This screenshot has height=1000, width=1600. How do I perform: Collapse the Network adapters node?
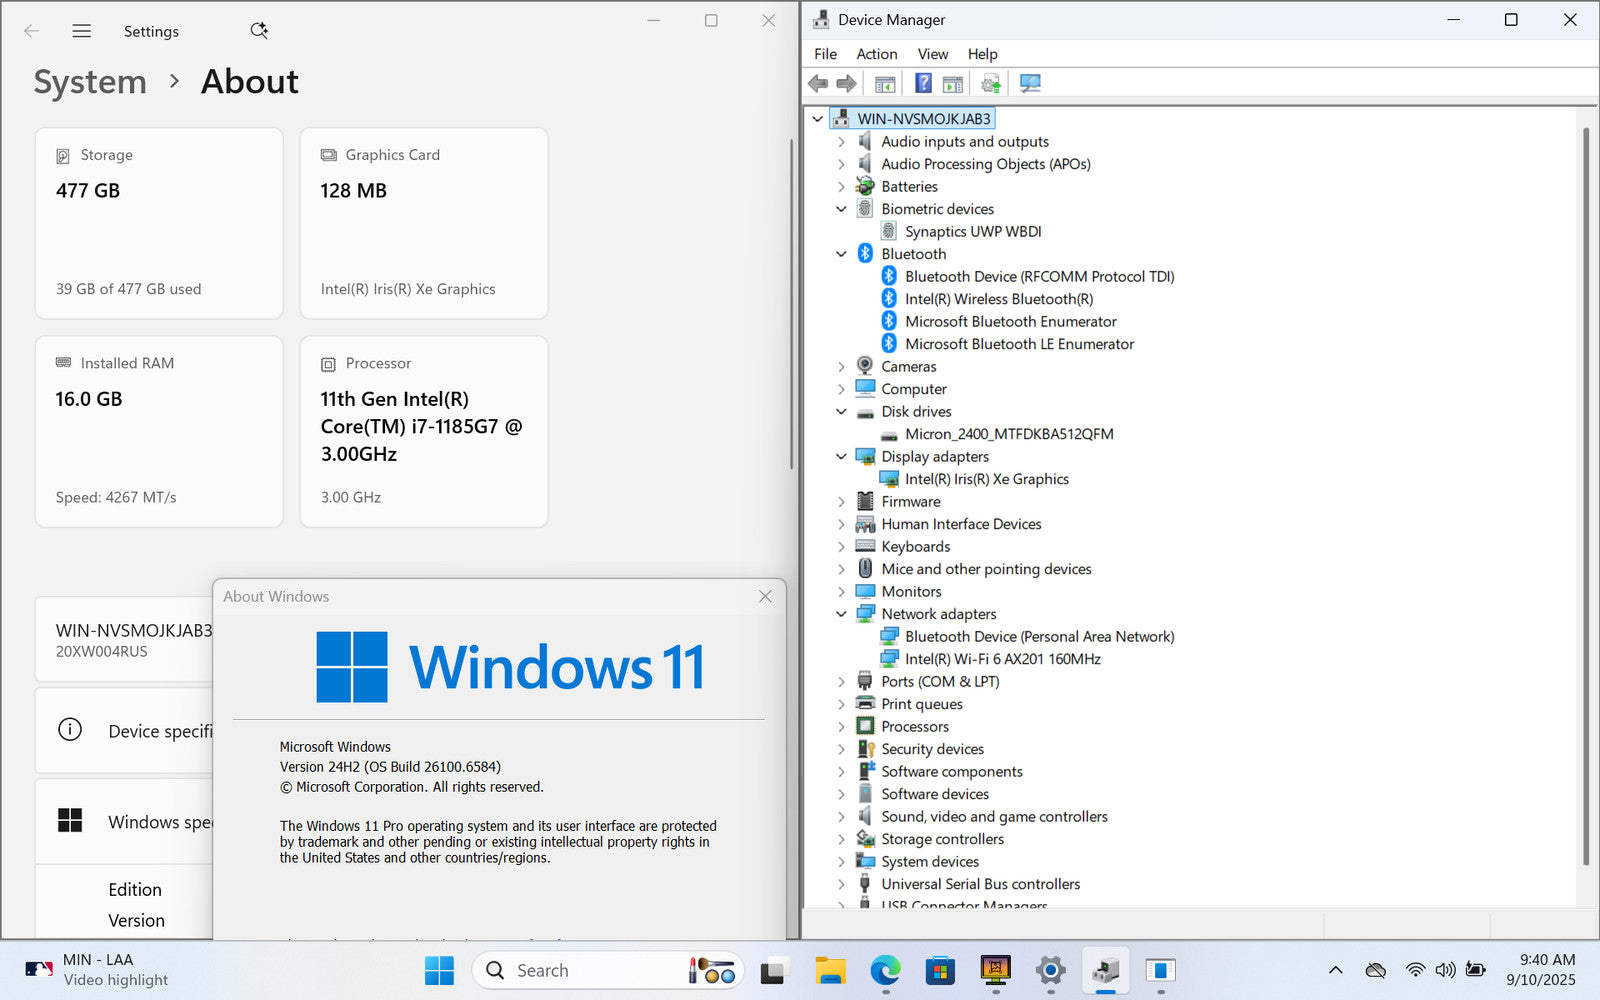(841, 614)
